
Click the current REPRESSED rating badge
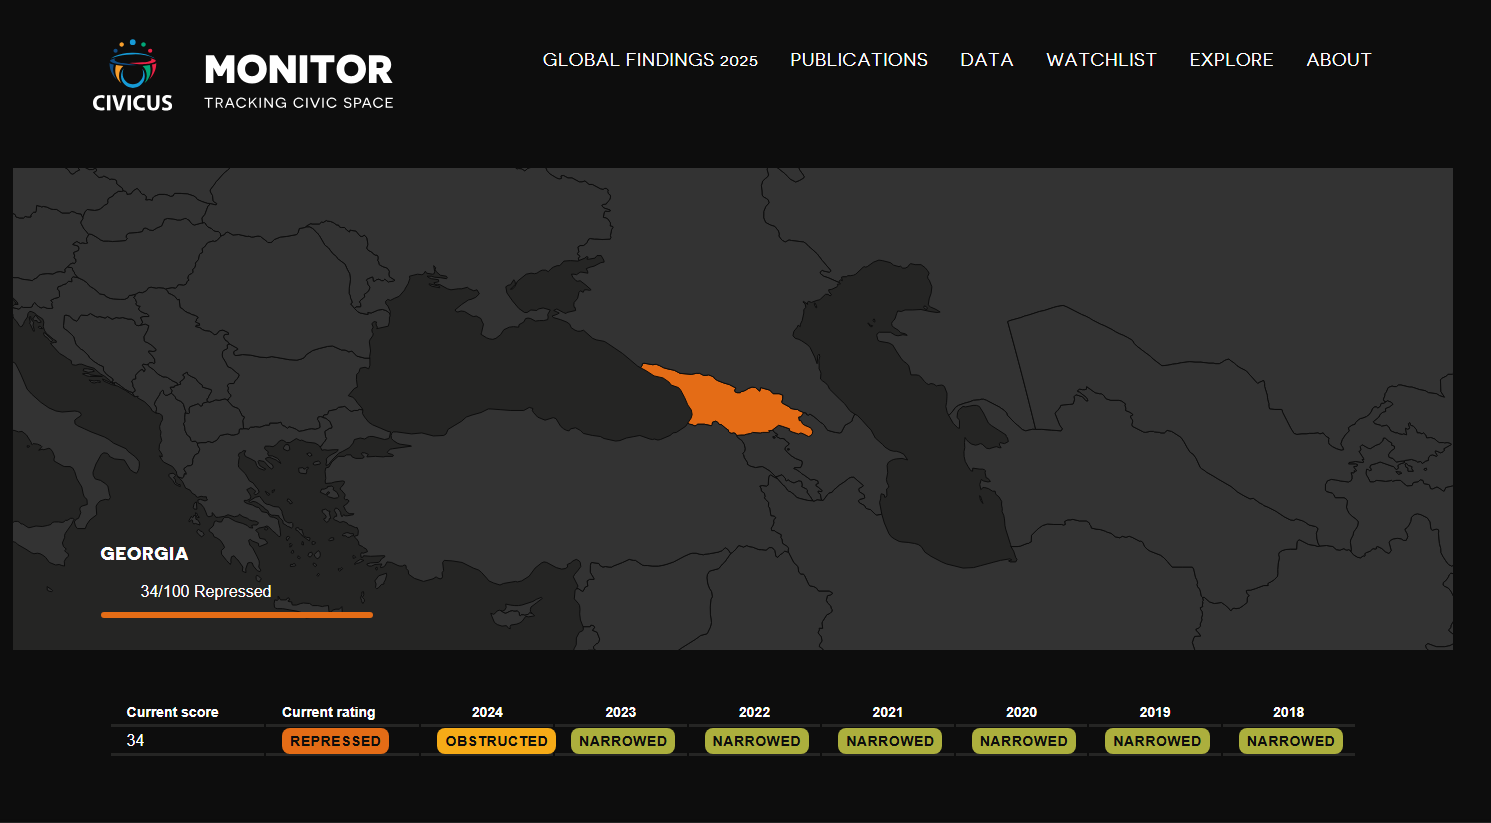[335, 741]
